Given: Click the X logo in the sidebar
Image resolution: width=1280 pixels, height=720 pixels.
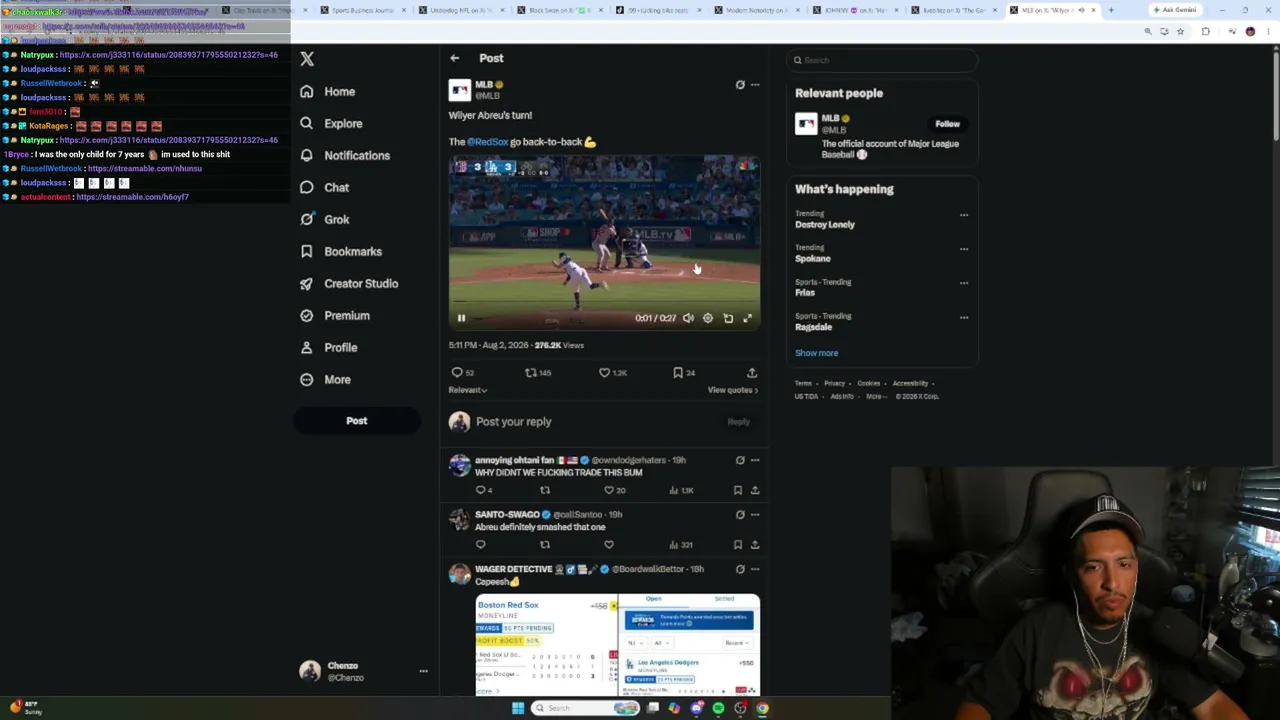Looking at the screenshot, I should coord(307,59).
